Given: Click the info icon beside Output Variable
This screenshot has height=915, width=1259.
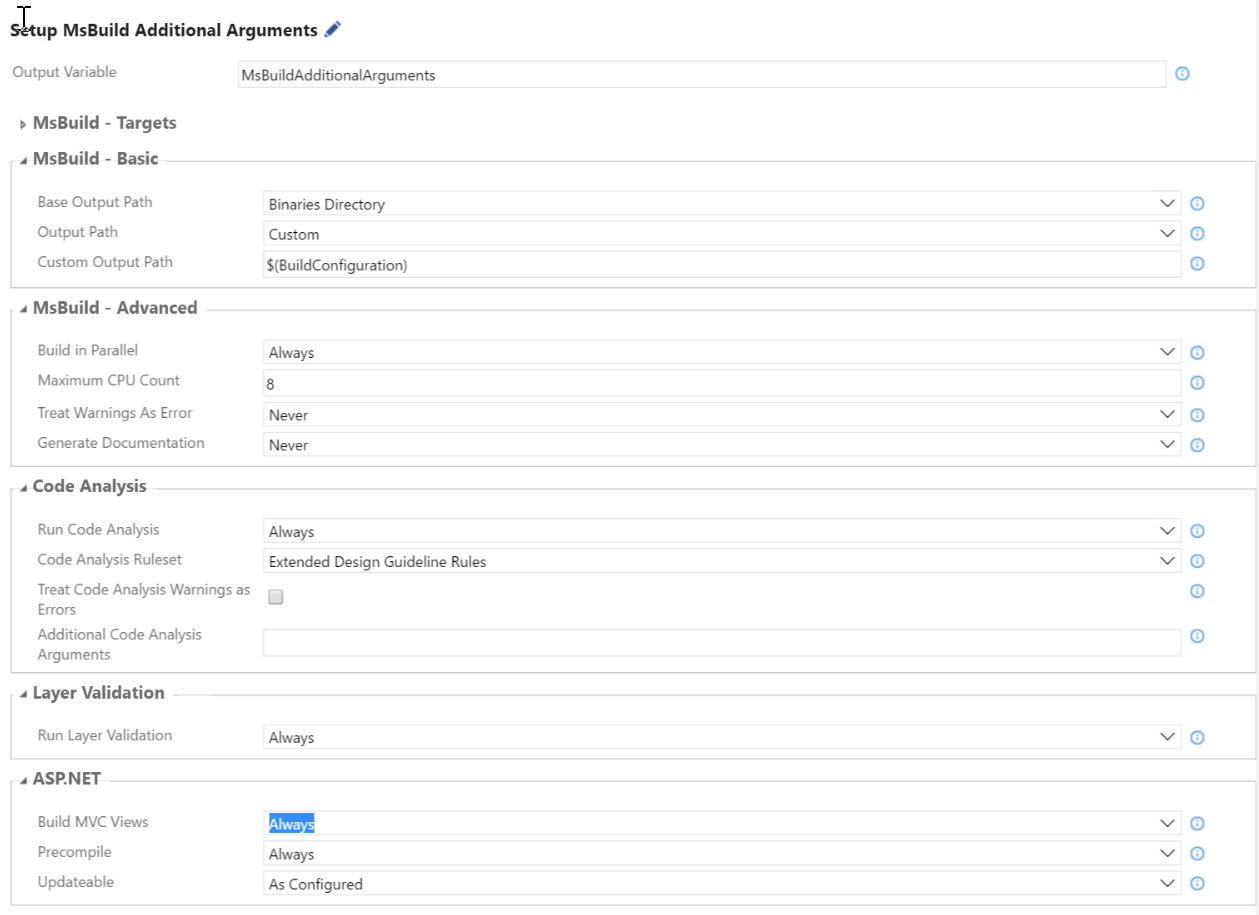Looking at the screenshot, I should [1183, 73].
